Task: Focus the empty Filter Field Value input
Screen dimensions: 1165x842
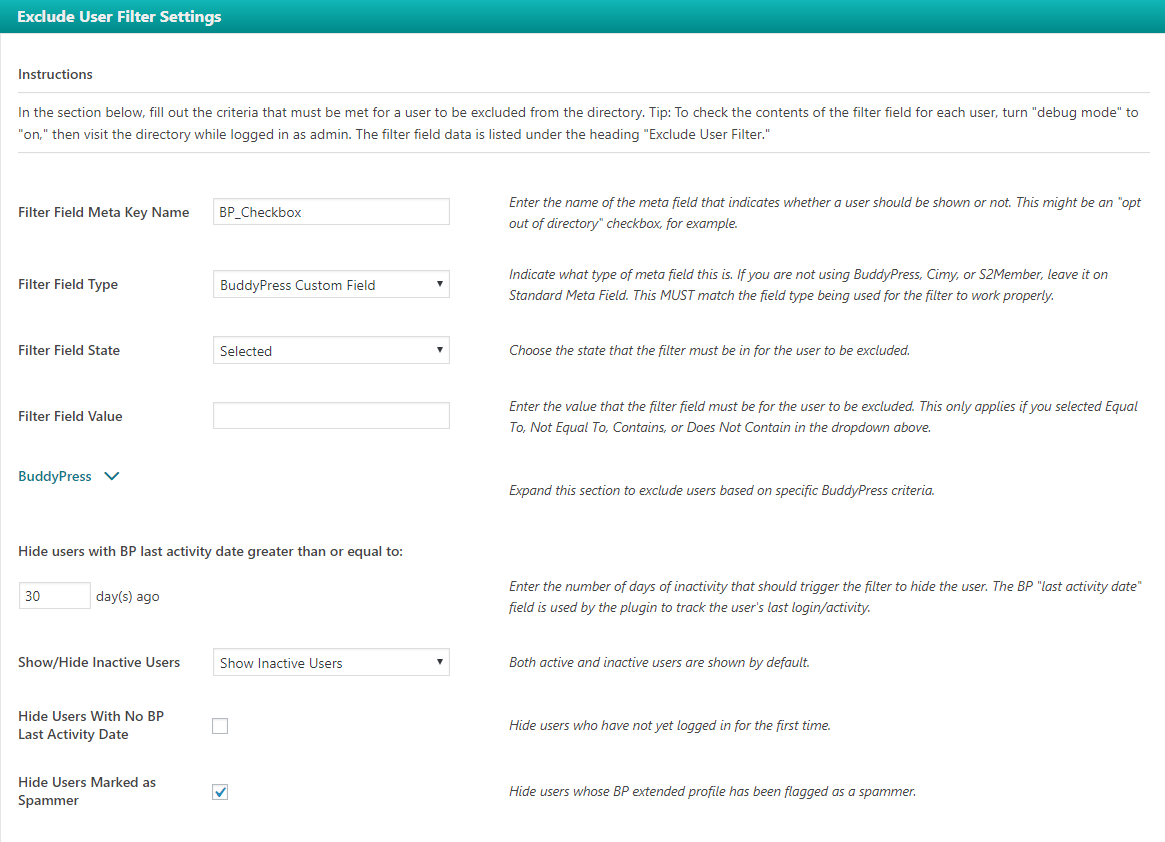Action: [x=331, y=416]
